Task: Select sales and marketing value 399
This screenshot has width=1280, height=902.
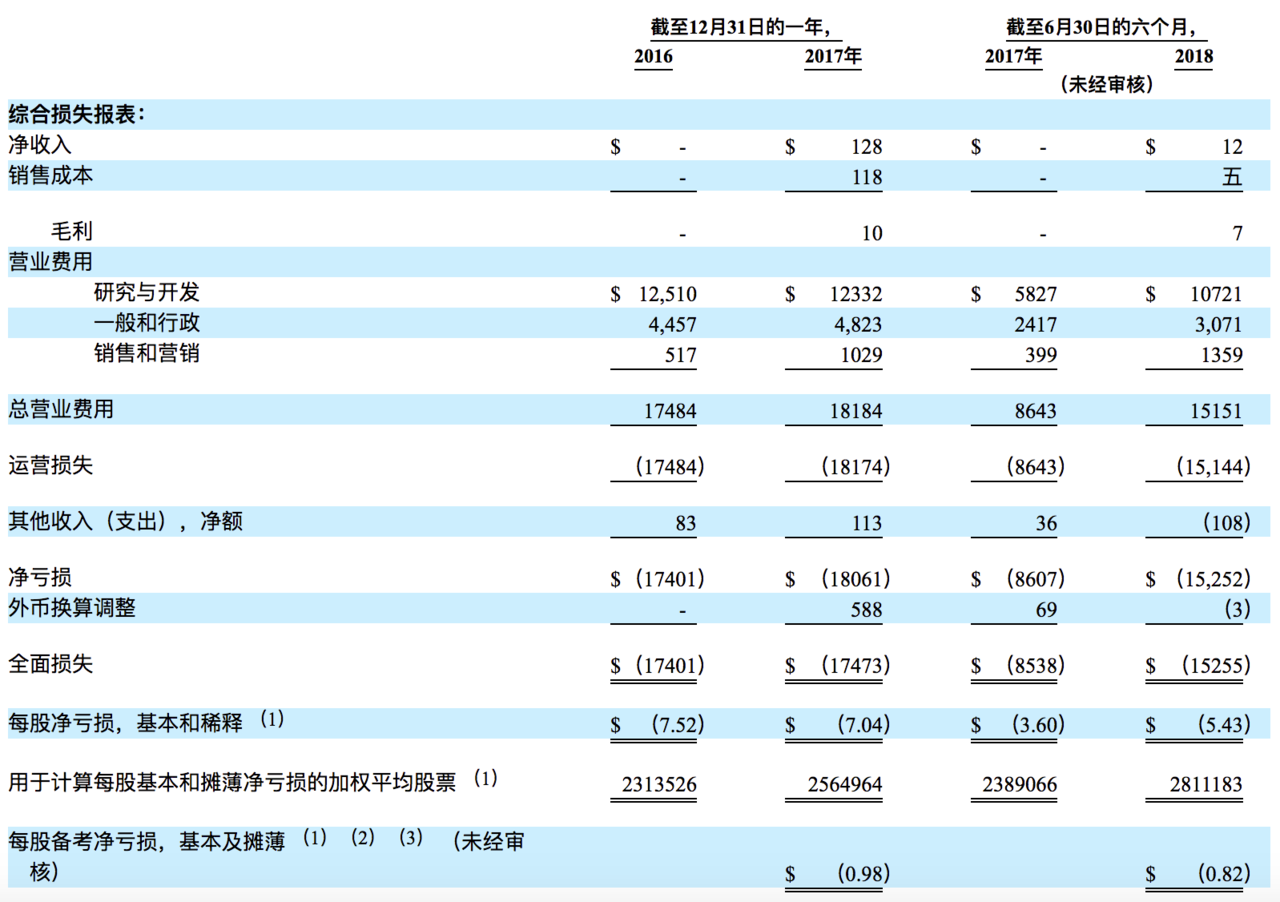Action: click(x=1040, y=355)
